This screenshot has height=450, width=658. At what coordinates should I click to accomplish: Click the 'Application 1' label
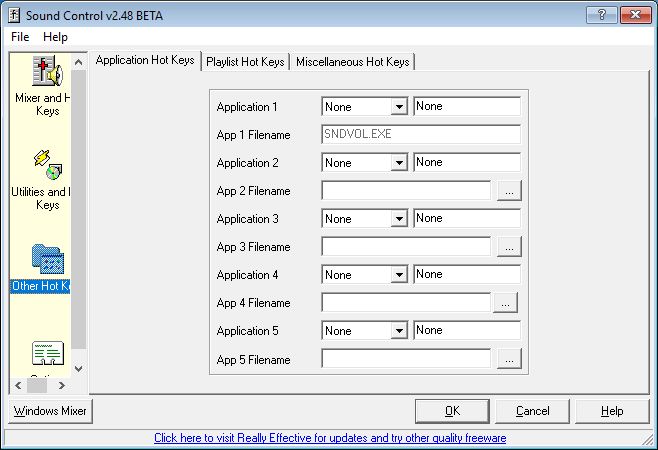247,107
